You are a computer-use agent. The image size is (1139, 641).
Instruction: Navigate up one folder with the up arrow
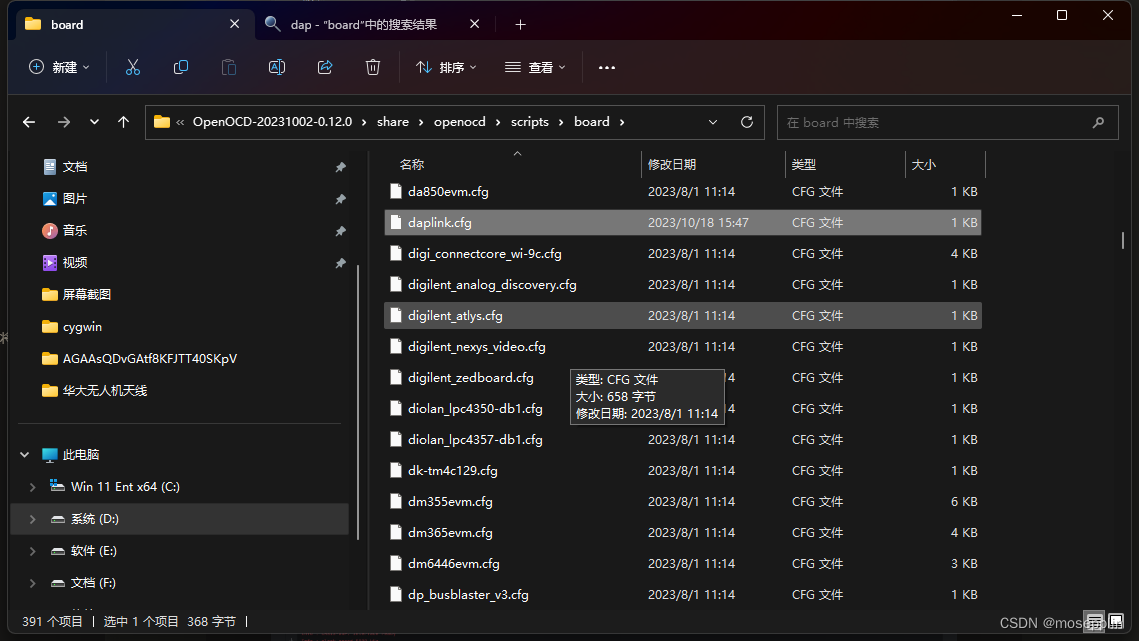[x=122, y=121]
